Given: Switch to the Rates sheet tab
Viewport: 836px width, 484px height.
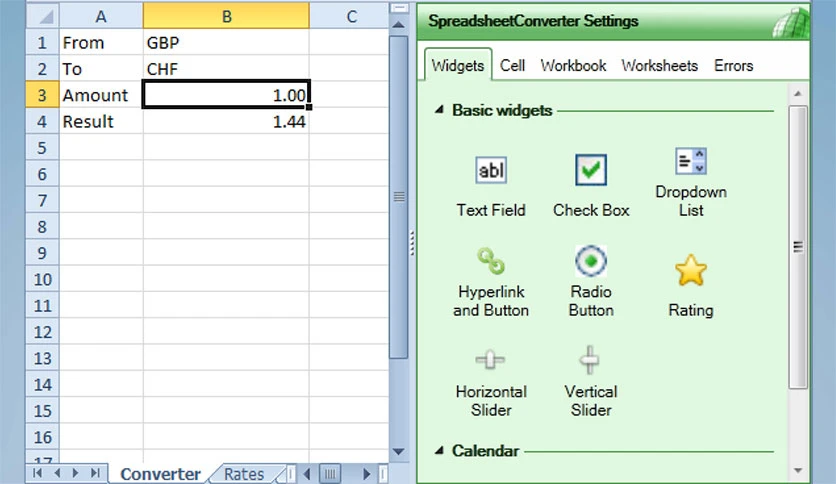Looking at the screenshot, I should 244,473.
